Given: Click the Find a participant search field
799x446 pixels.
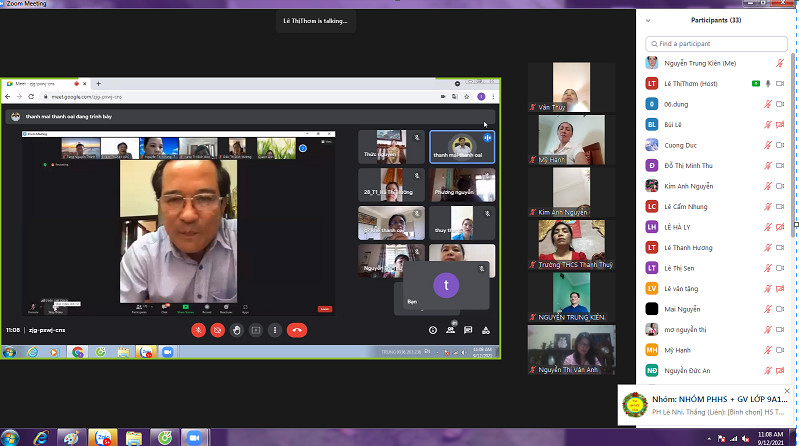Looking at the screenshot, I should tap(715, 43).
